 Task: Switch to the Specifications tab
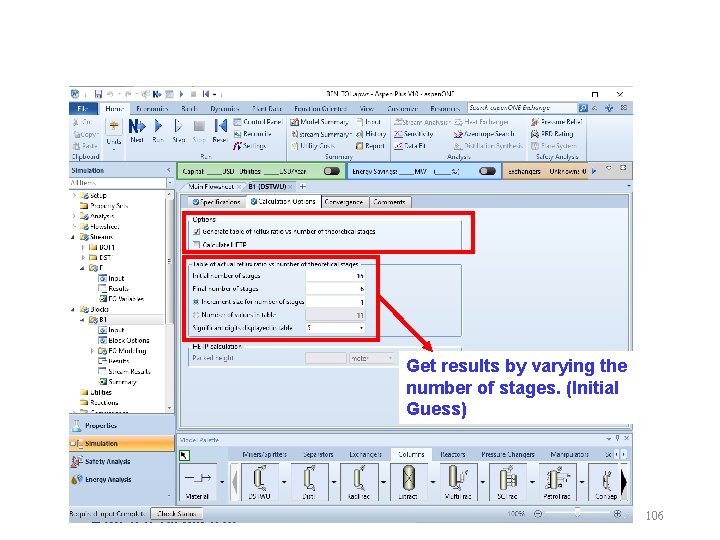tap(216, 202)
